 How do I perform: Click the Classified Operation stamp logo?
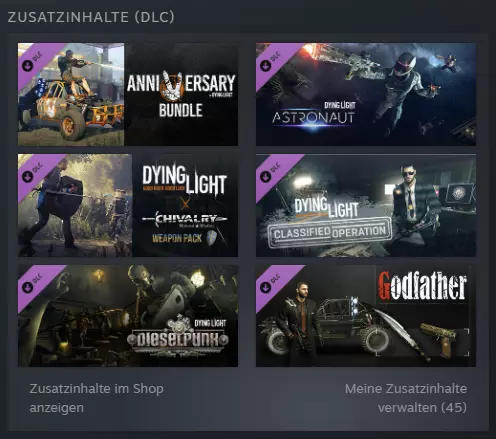click(330, 232)
